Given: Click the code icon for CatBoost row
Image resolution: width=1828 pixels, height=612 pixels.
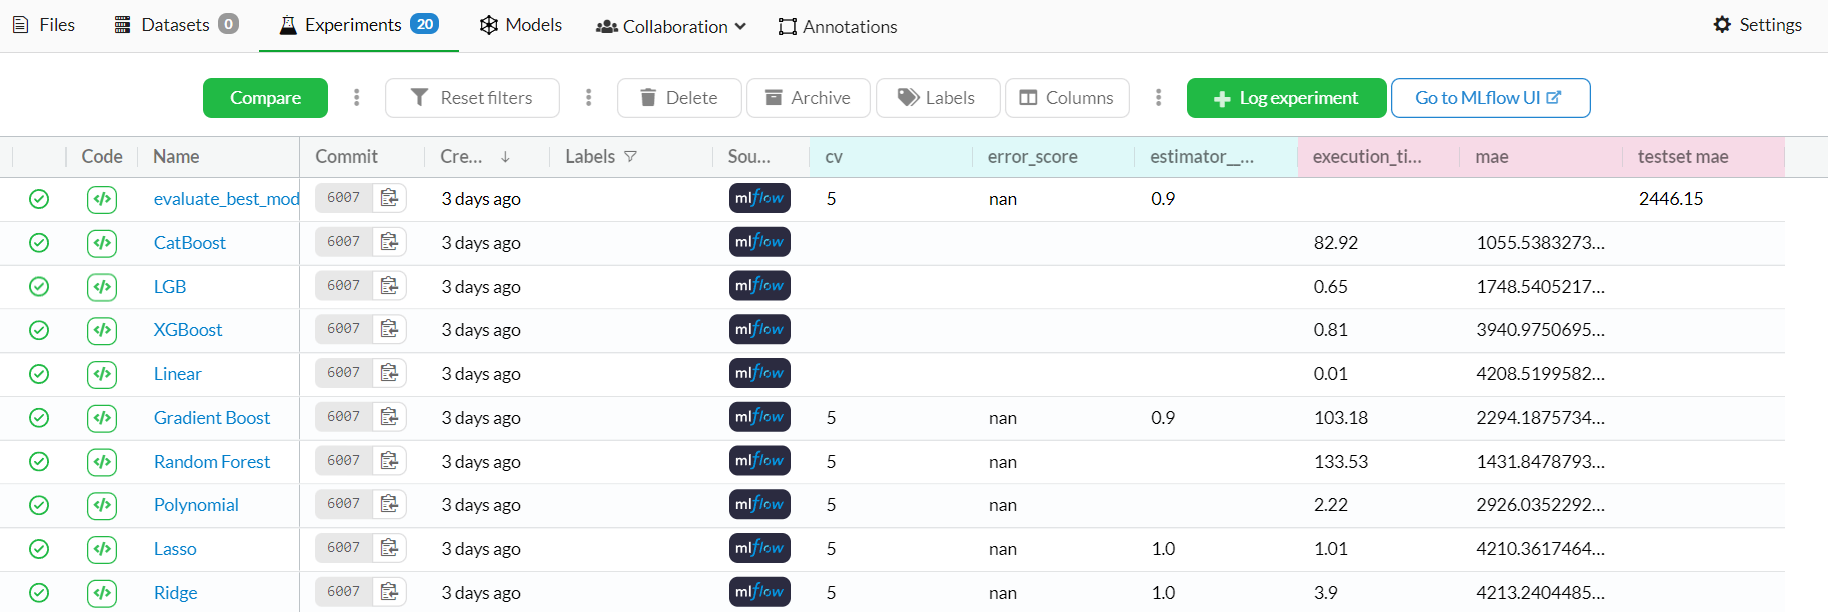Looking at the screenshot, I should [x=102, y=243].
